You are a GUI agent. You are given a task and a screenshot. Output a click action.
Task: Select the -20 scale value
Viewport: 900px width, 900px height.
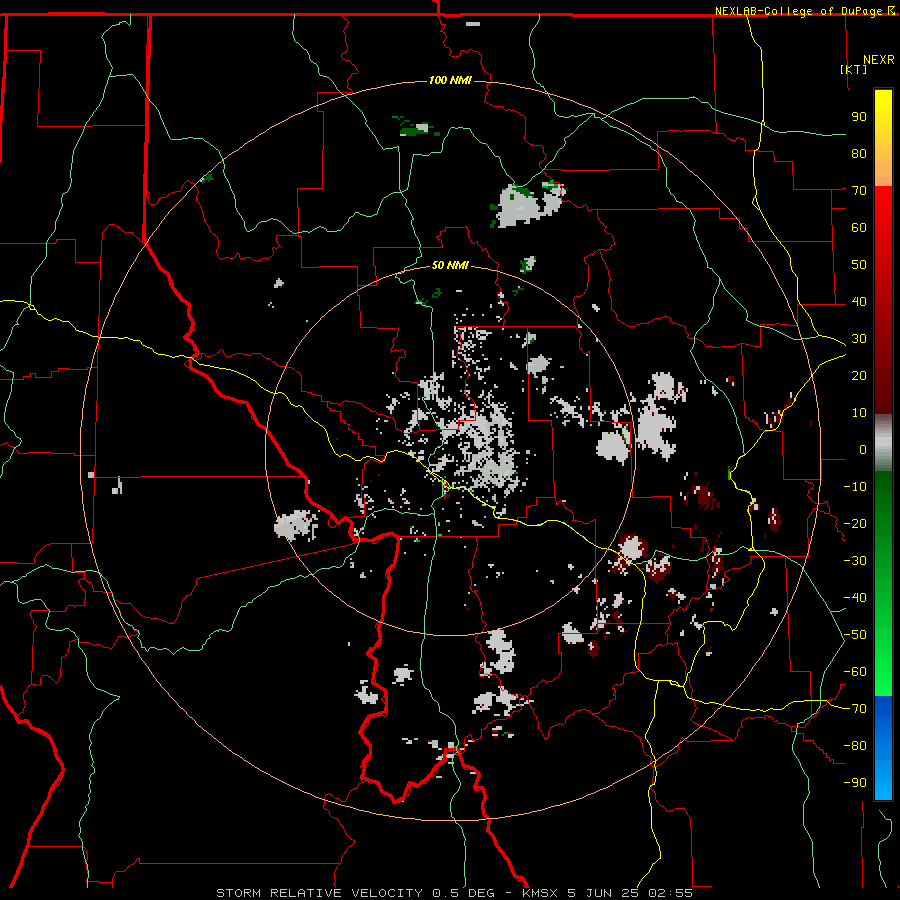[x=855, y=523]
